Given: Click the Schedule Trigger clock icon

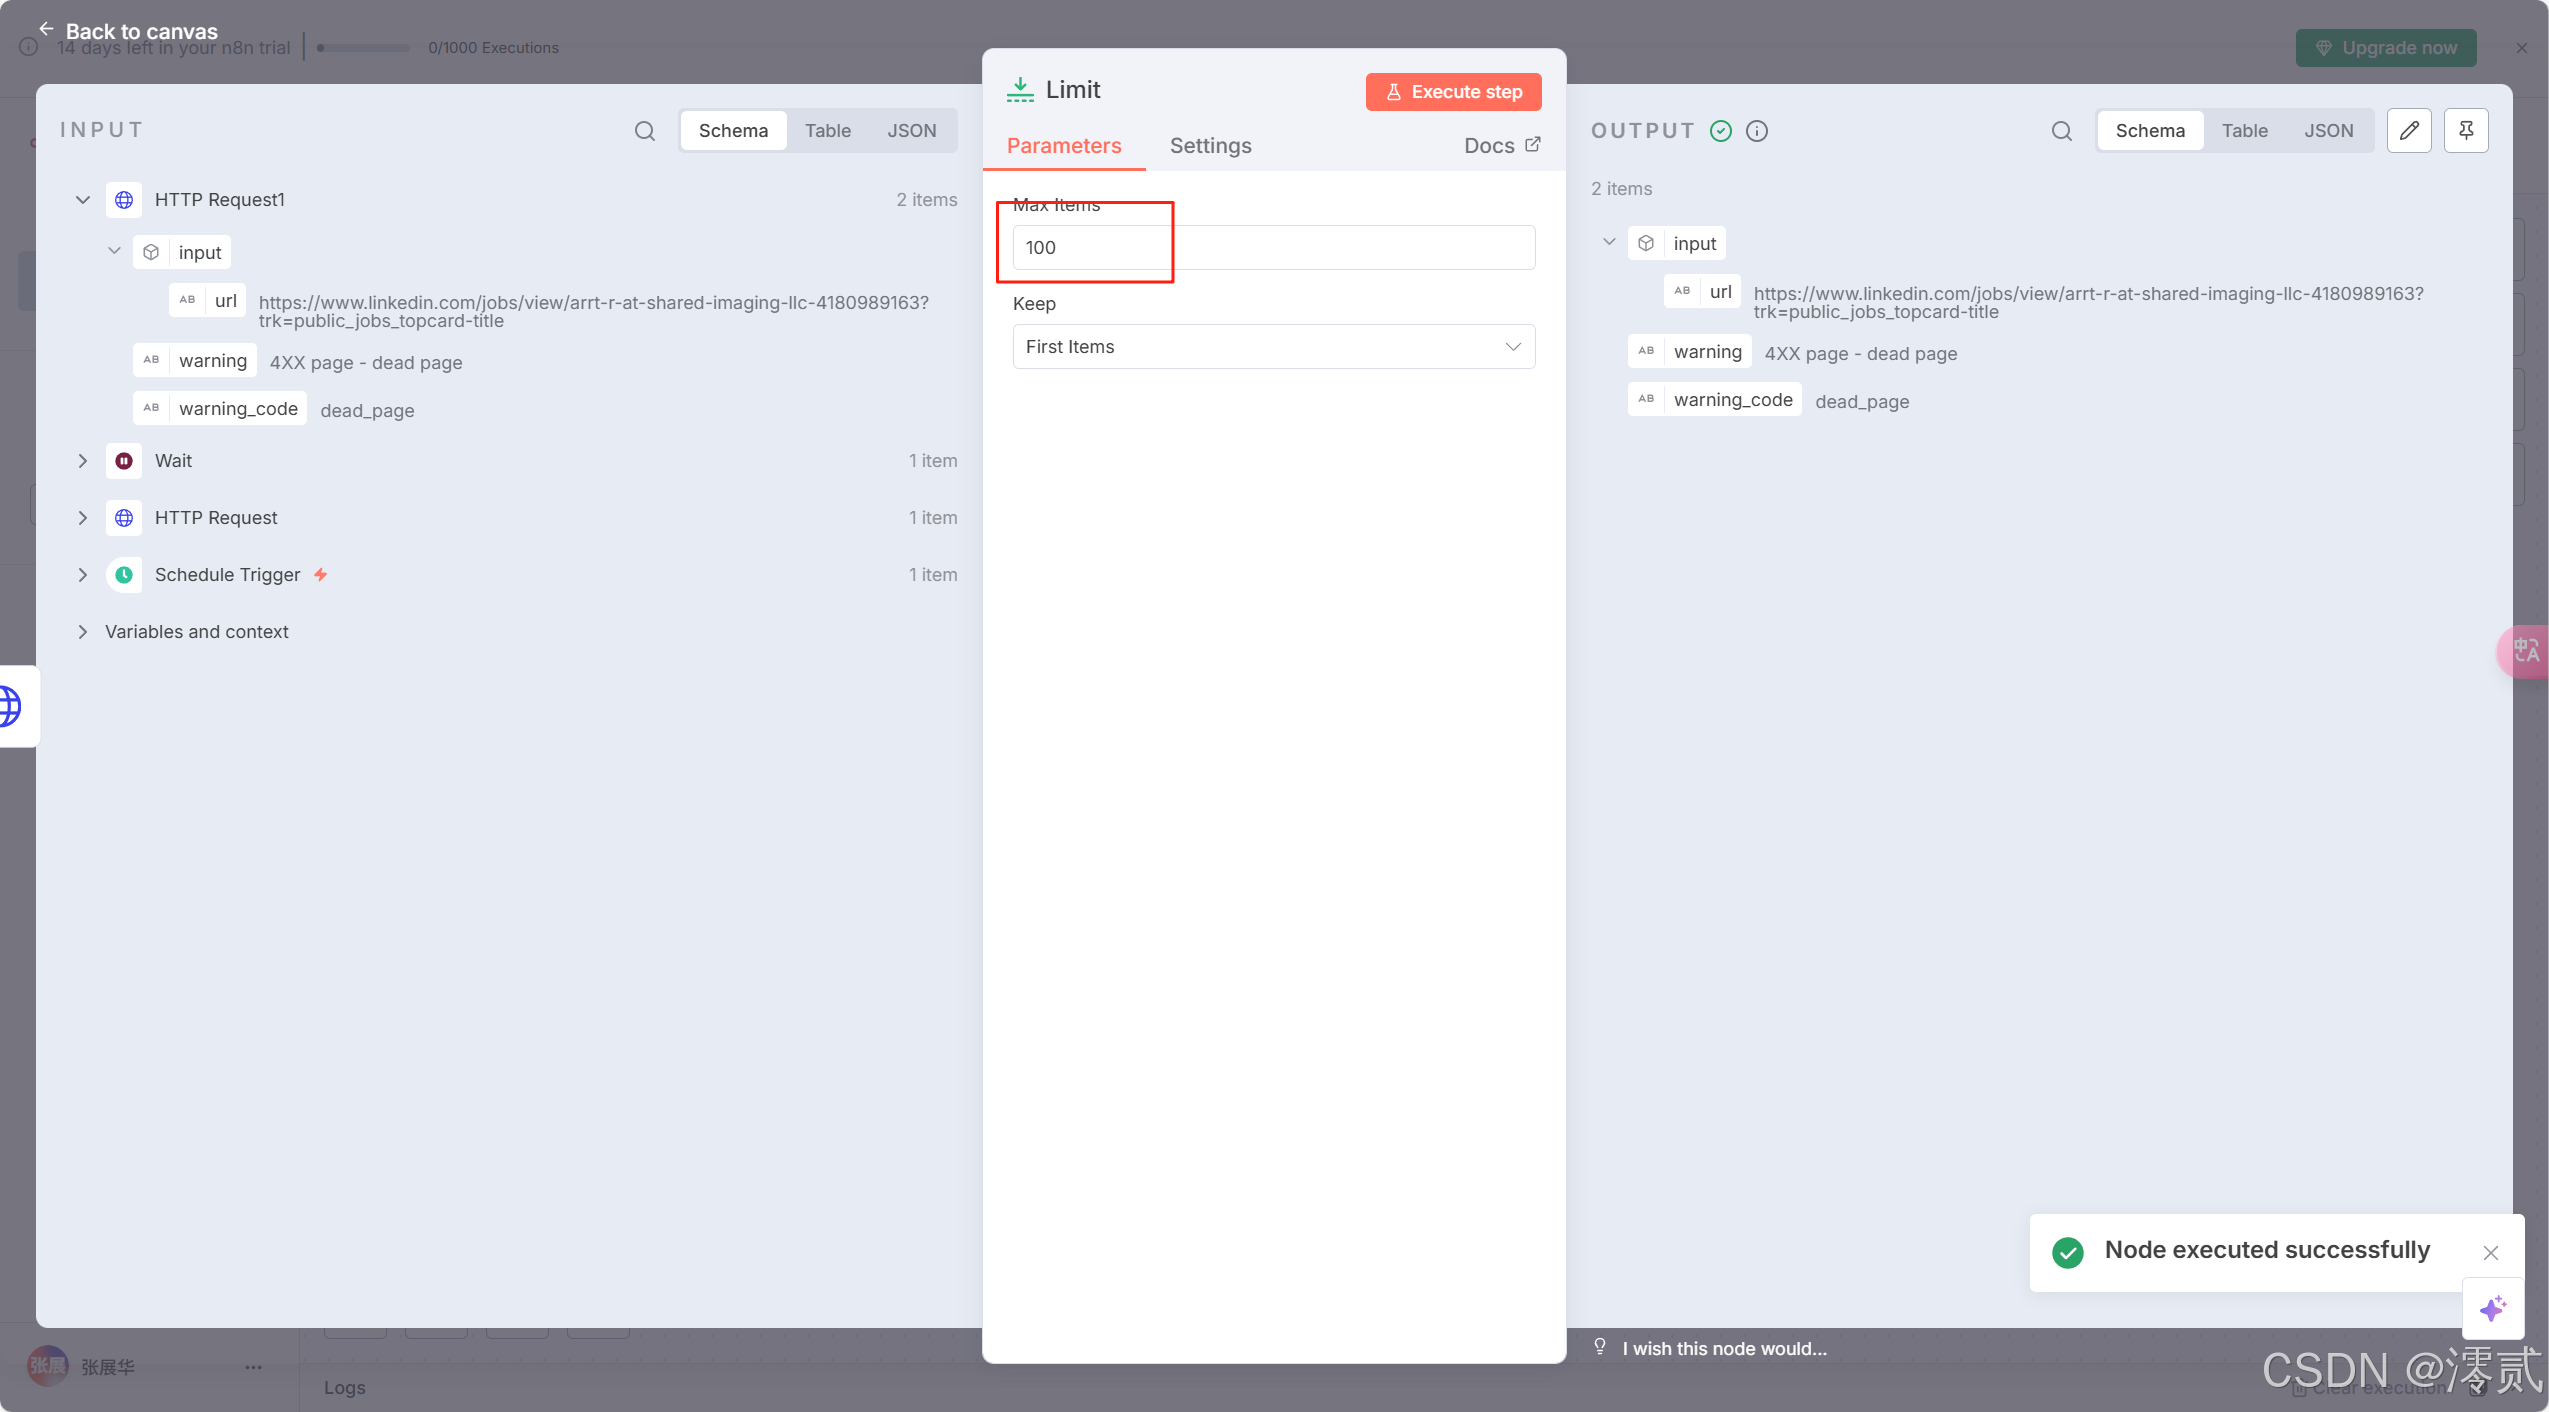Looking at the screenshot, I should [124, 575].
